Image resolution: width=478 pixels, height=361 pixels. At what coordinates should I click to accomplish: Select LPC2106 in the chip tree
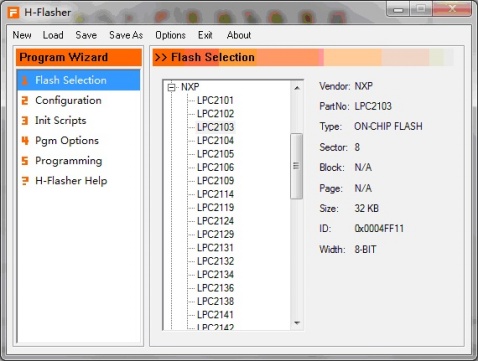click(x=215, y=167)
